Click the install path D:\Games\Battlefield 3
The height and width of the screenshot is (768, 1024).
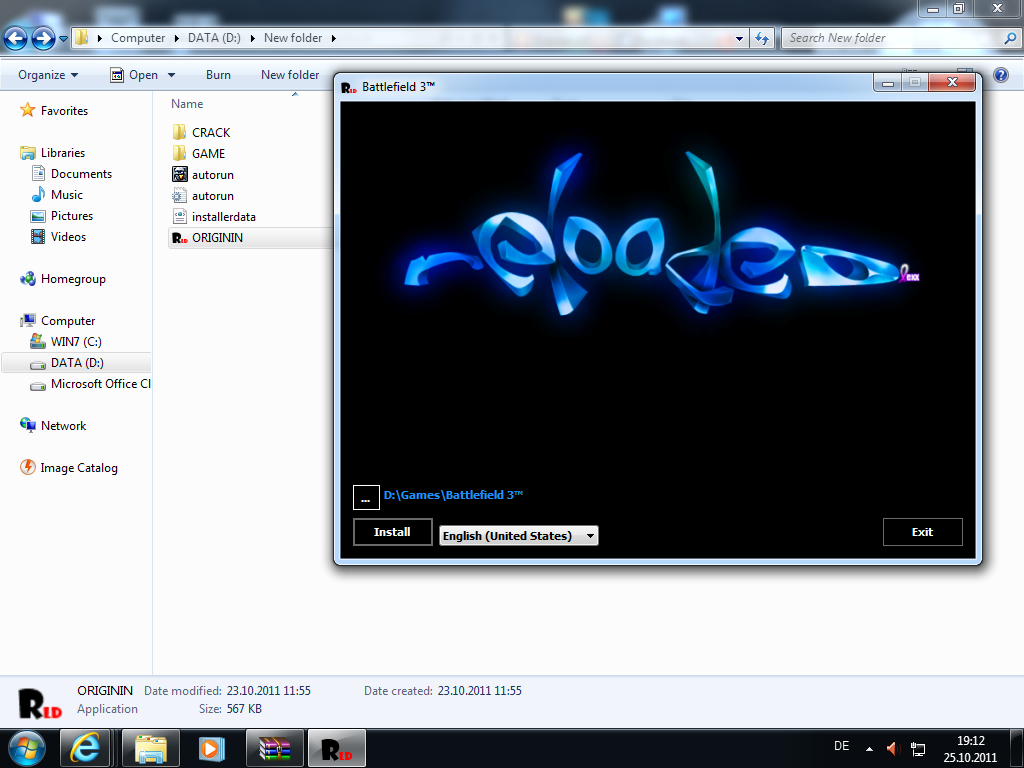pyautogui.click(x=453, y=494)
